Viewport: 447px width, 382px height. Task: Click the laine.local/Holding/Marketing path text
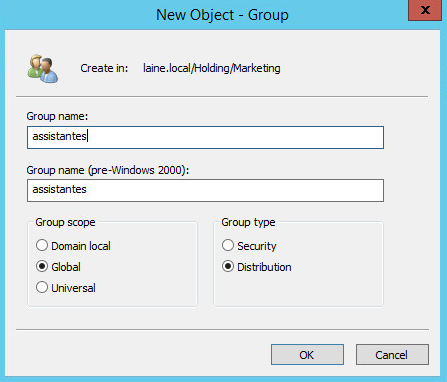[212, 68]
